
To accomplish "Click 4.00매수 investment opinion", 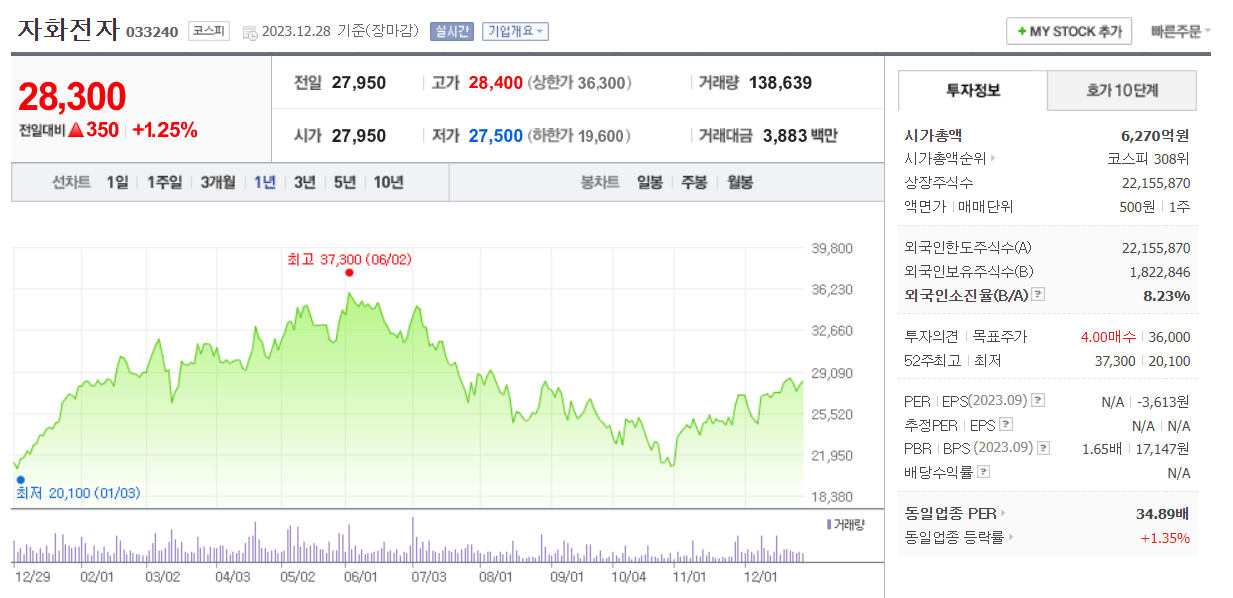I will [1108, 337].
